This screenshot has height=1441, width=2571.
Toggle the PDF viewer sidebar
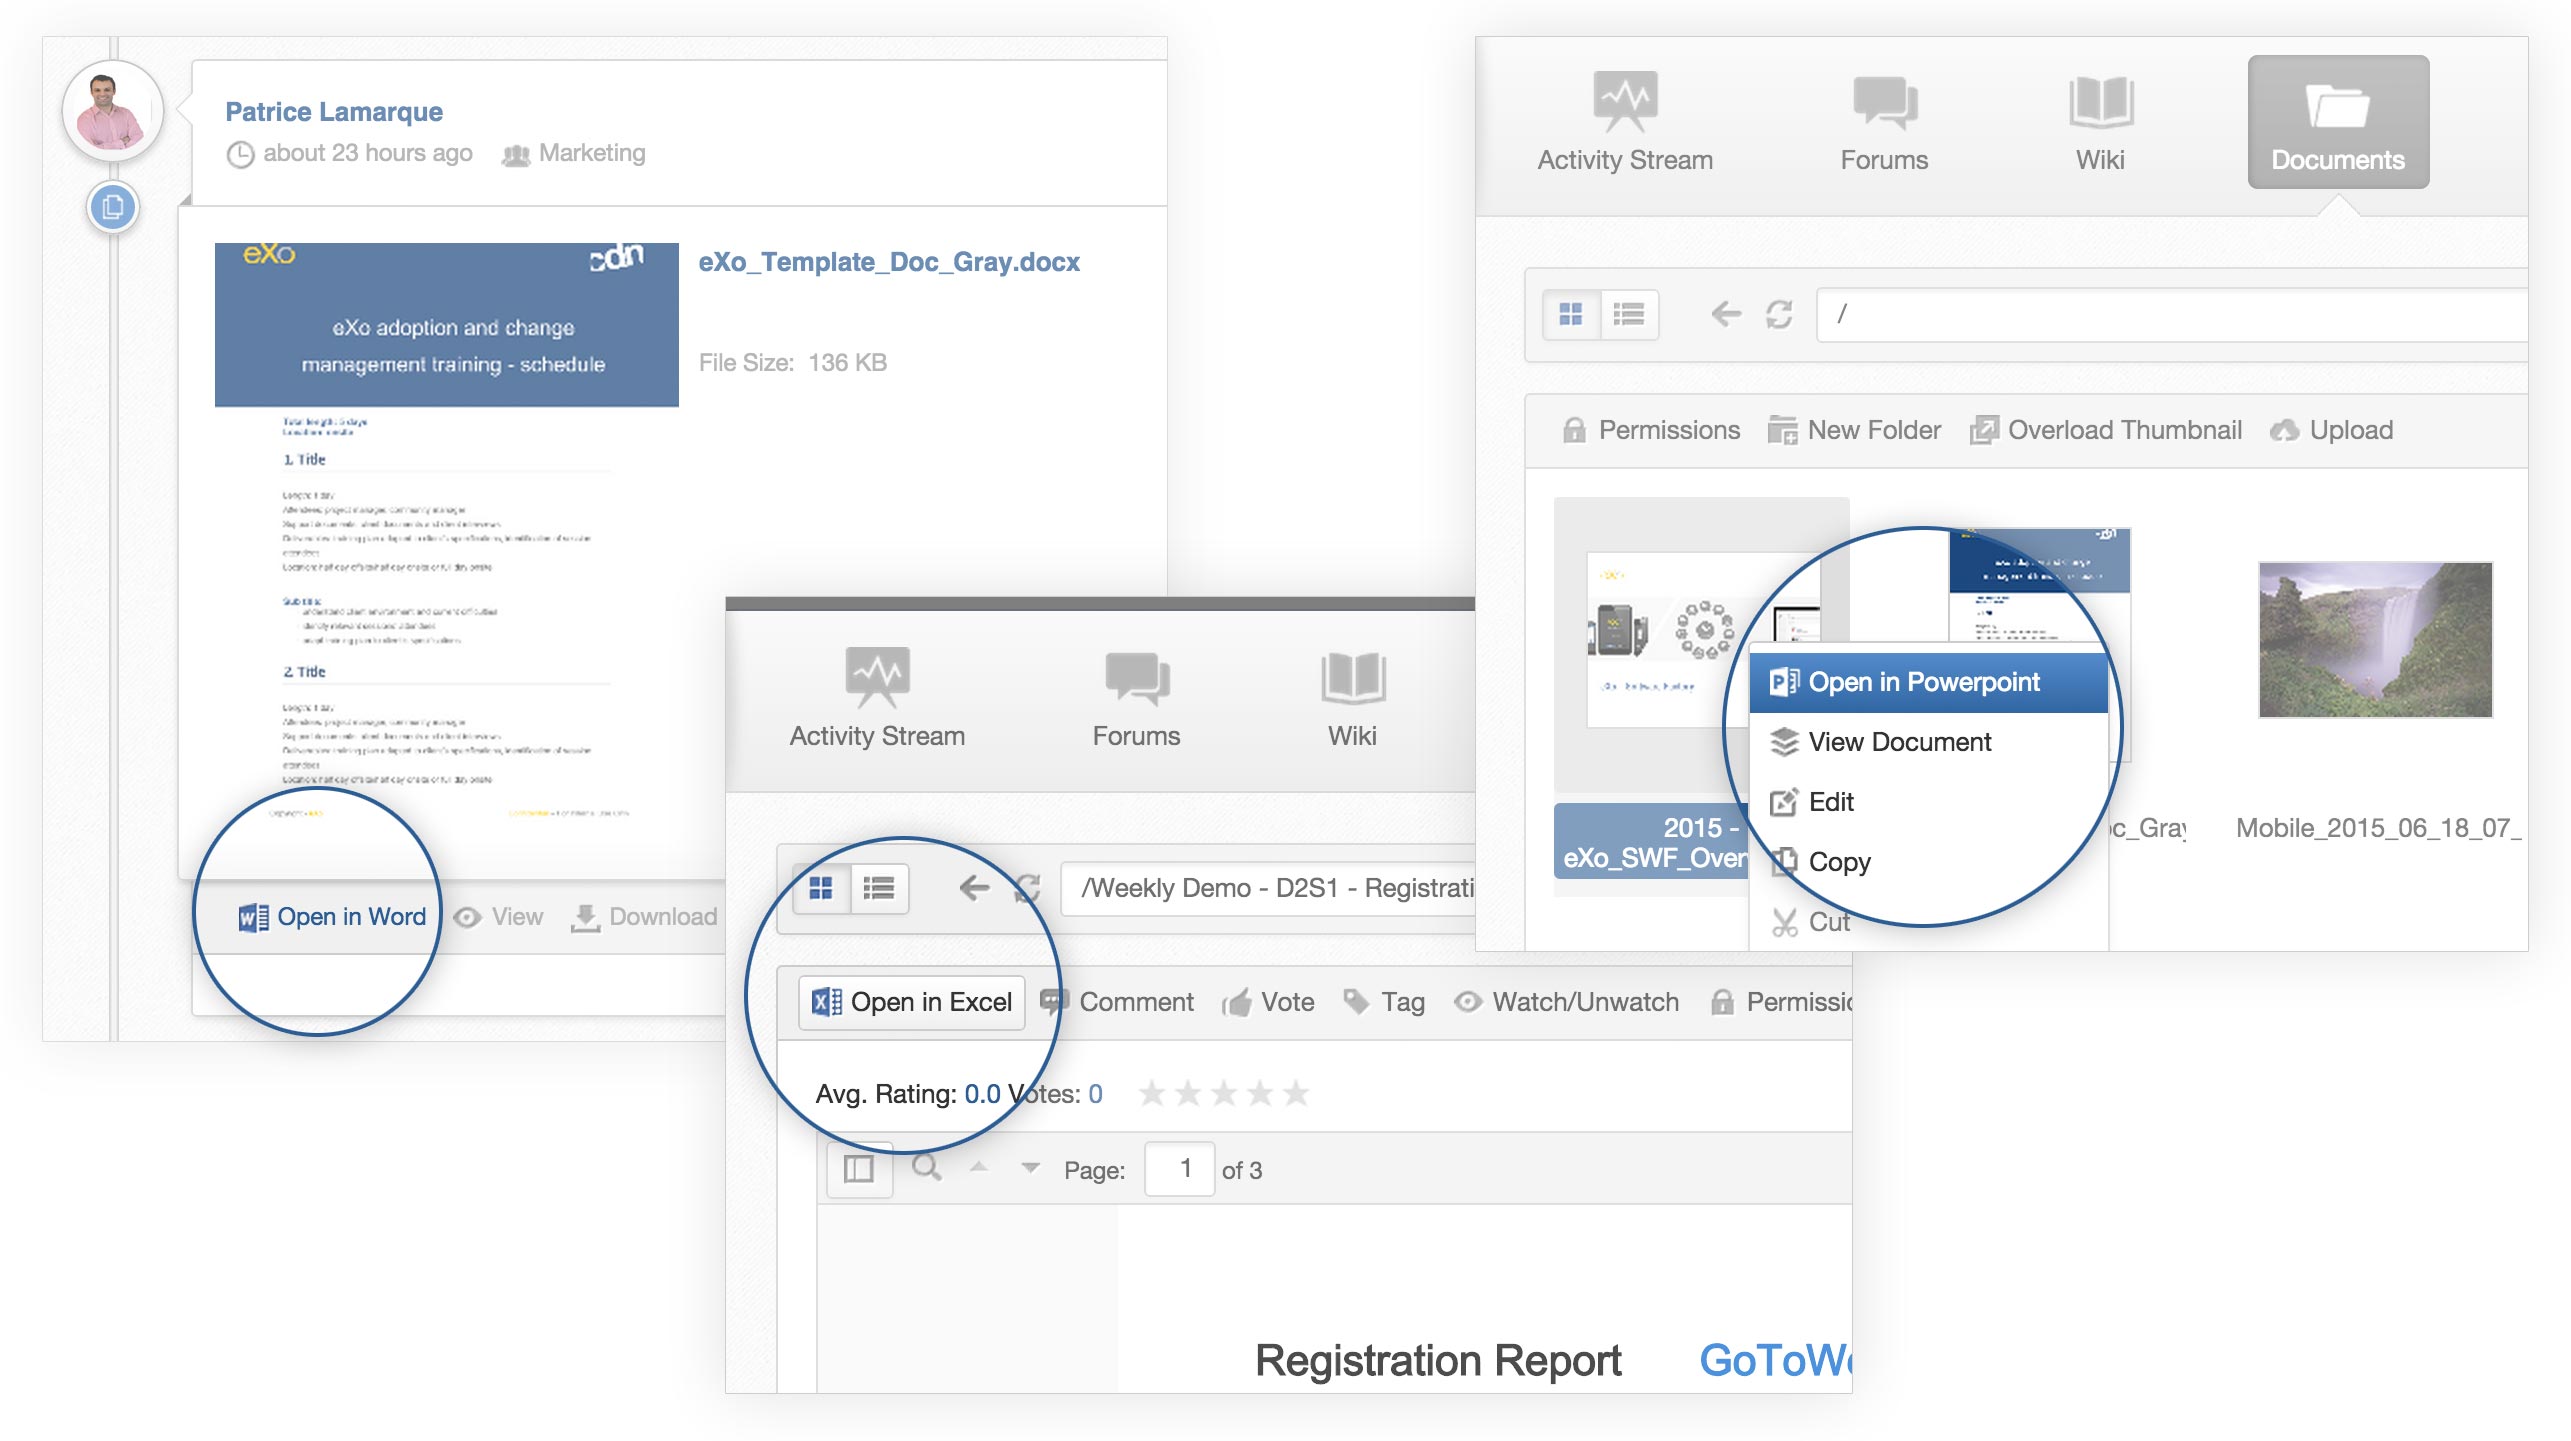point(859,1169)
